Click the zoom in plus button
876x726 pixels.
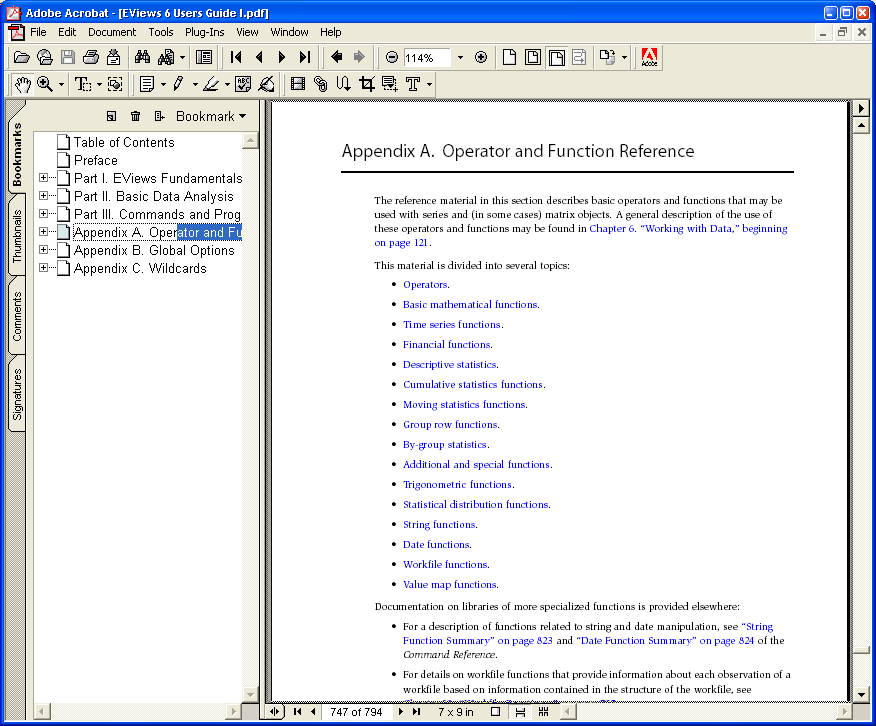point(481,58)
